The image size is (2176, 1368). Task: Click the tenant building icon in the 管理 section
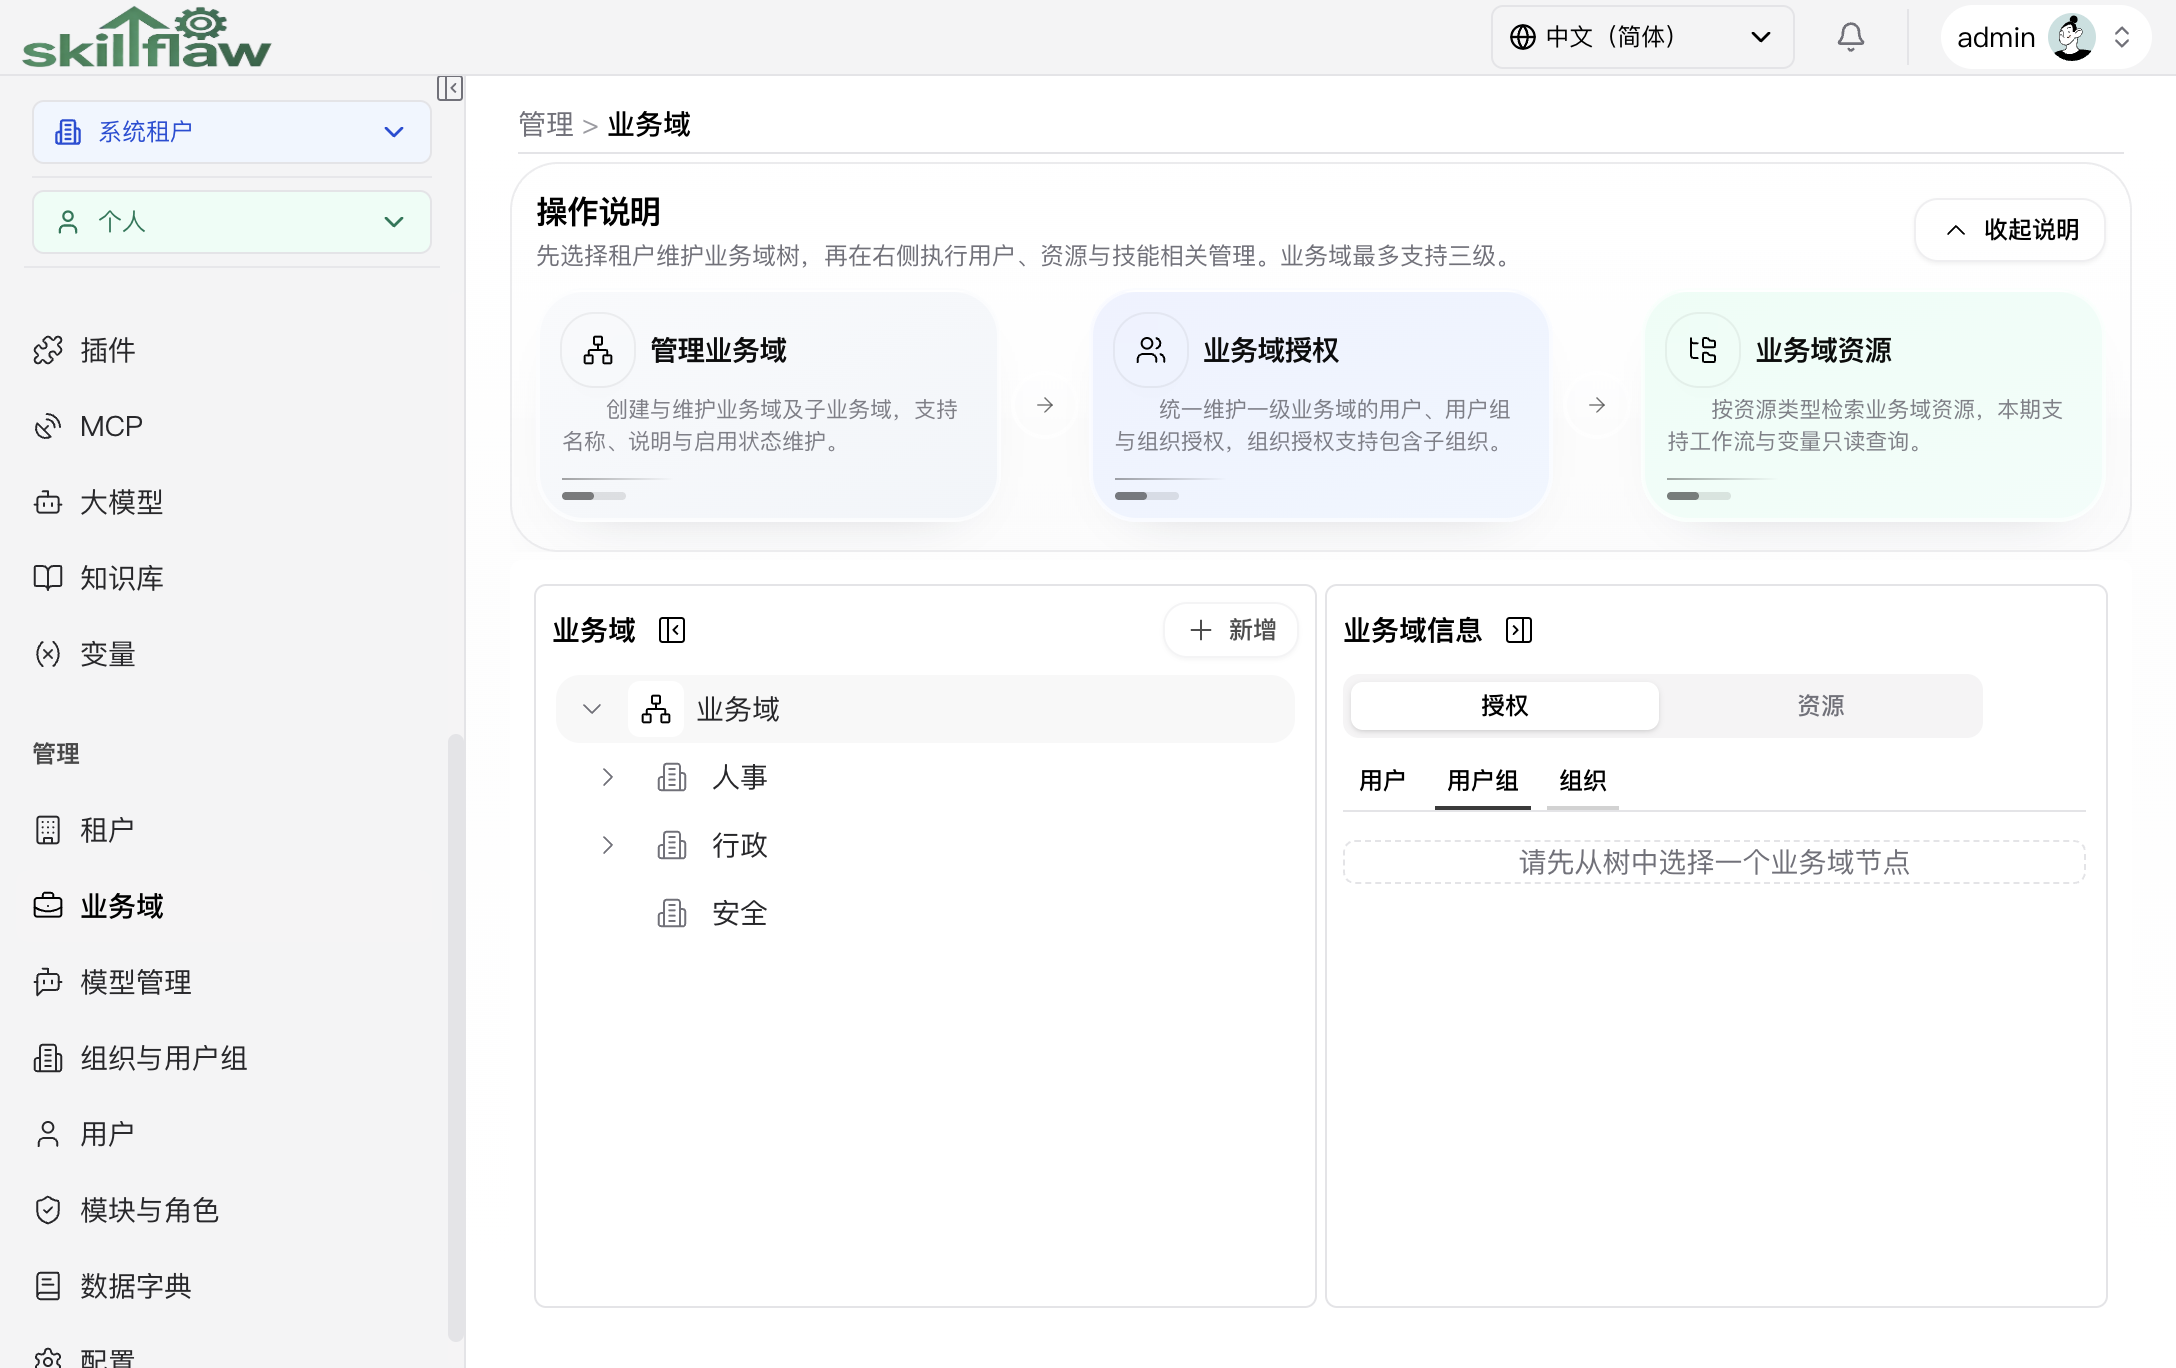tap(48, 830)
